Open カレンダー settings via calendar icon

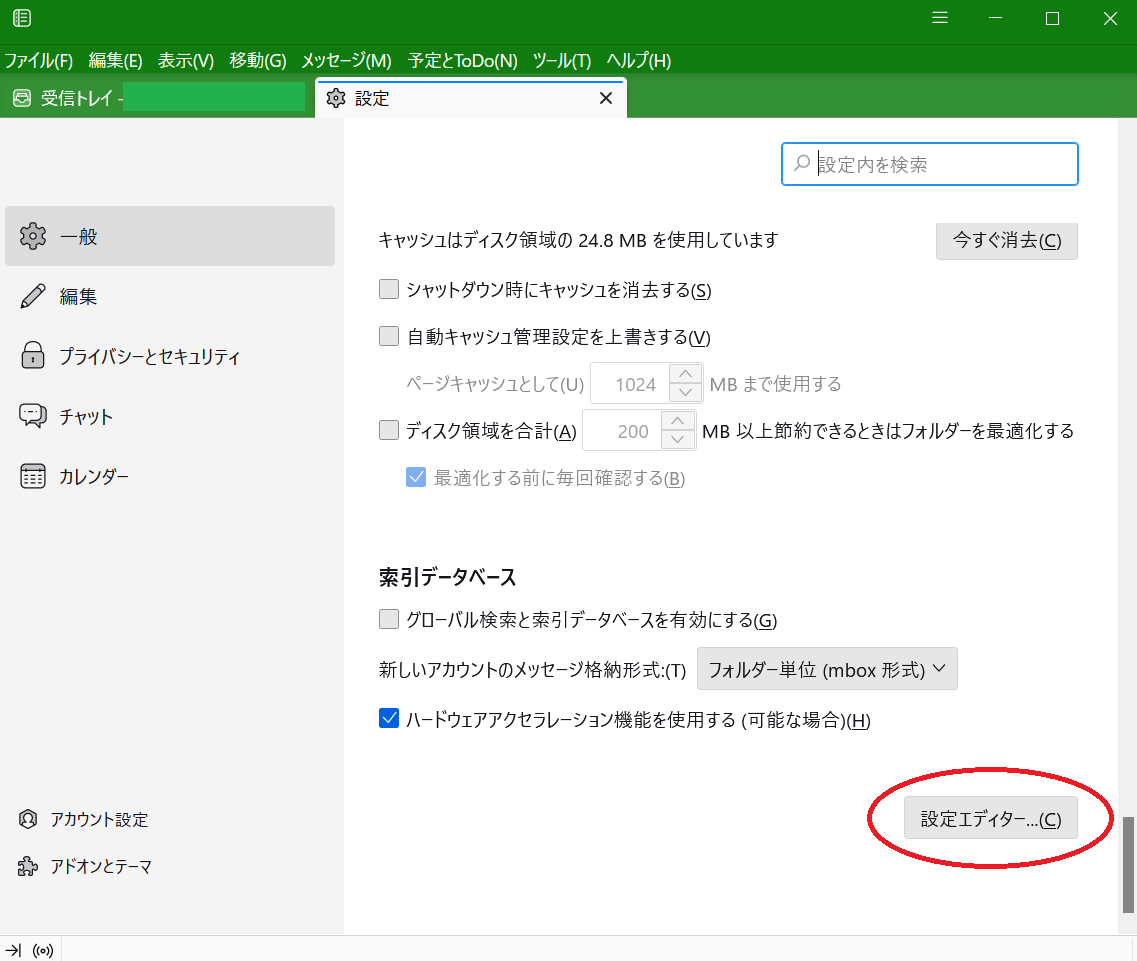[x=33, y=476]
